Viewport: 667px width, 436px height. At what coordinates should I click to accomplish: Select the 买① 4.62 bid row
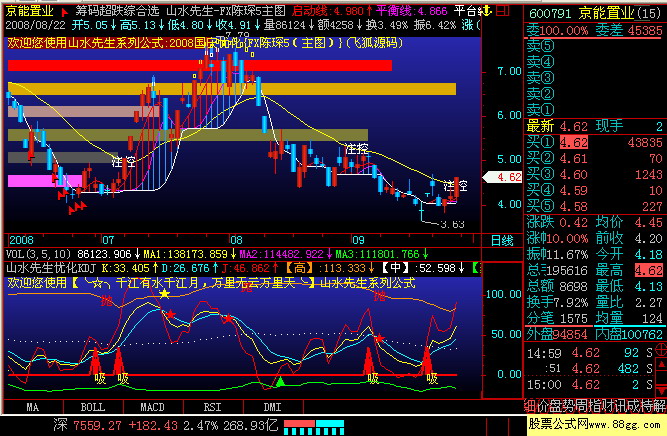(x=595, y=142)
